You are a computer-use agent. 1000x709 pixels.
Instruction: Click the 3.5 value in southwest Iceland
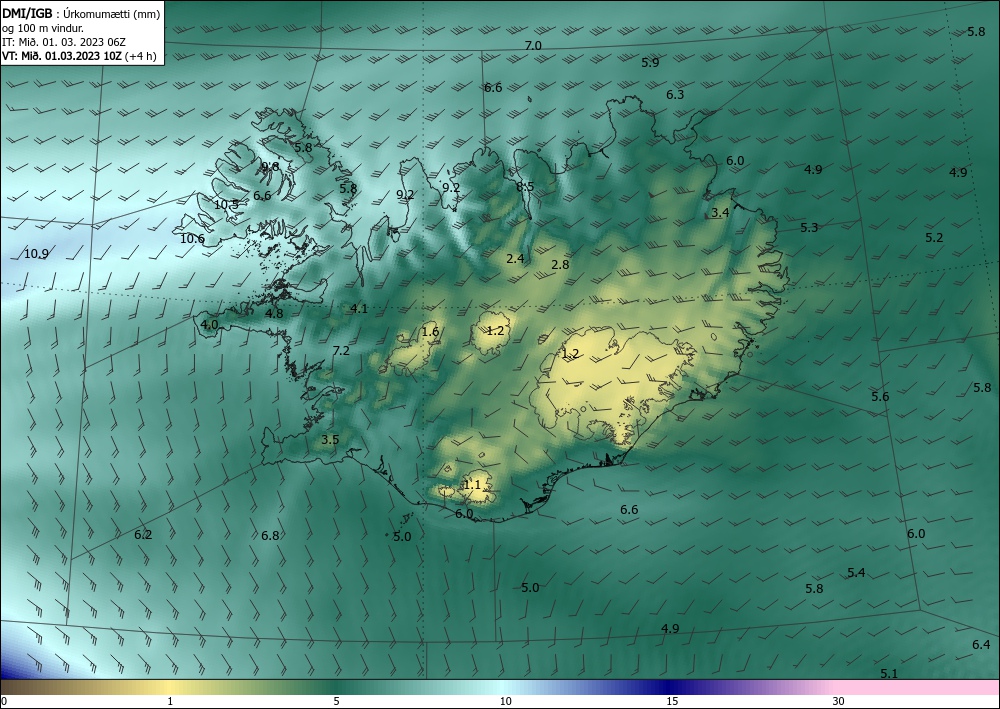coord(330,440)
